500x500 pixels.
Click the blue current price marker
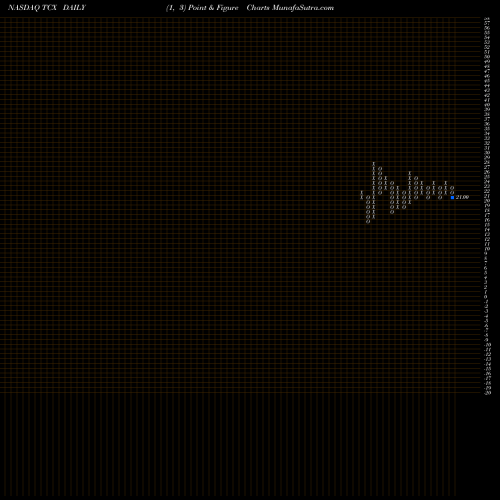tap(452, 198)
